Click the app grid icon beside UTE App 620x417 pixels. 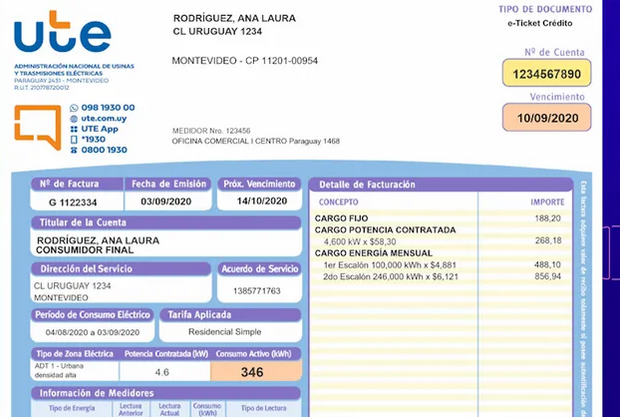pos(74,129)
